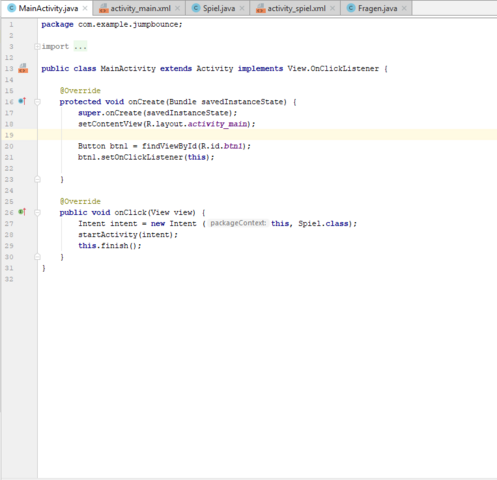Open the Spiel.java tab
Image resolution: width=497 pixels, height=480 pixels.
[219, 8]
